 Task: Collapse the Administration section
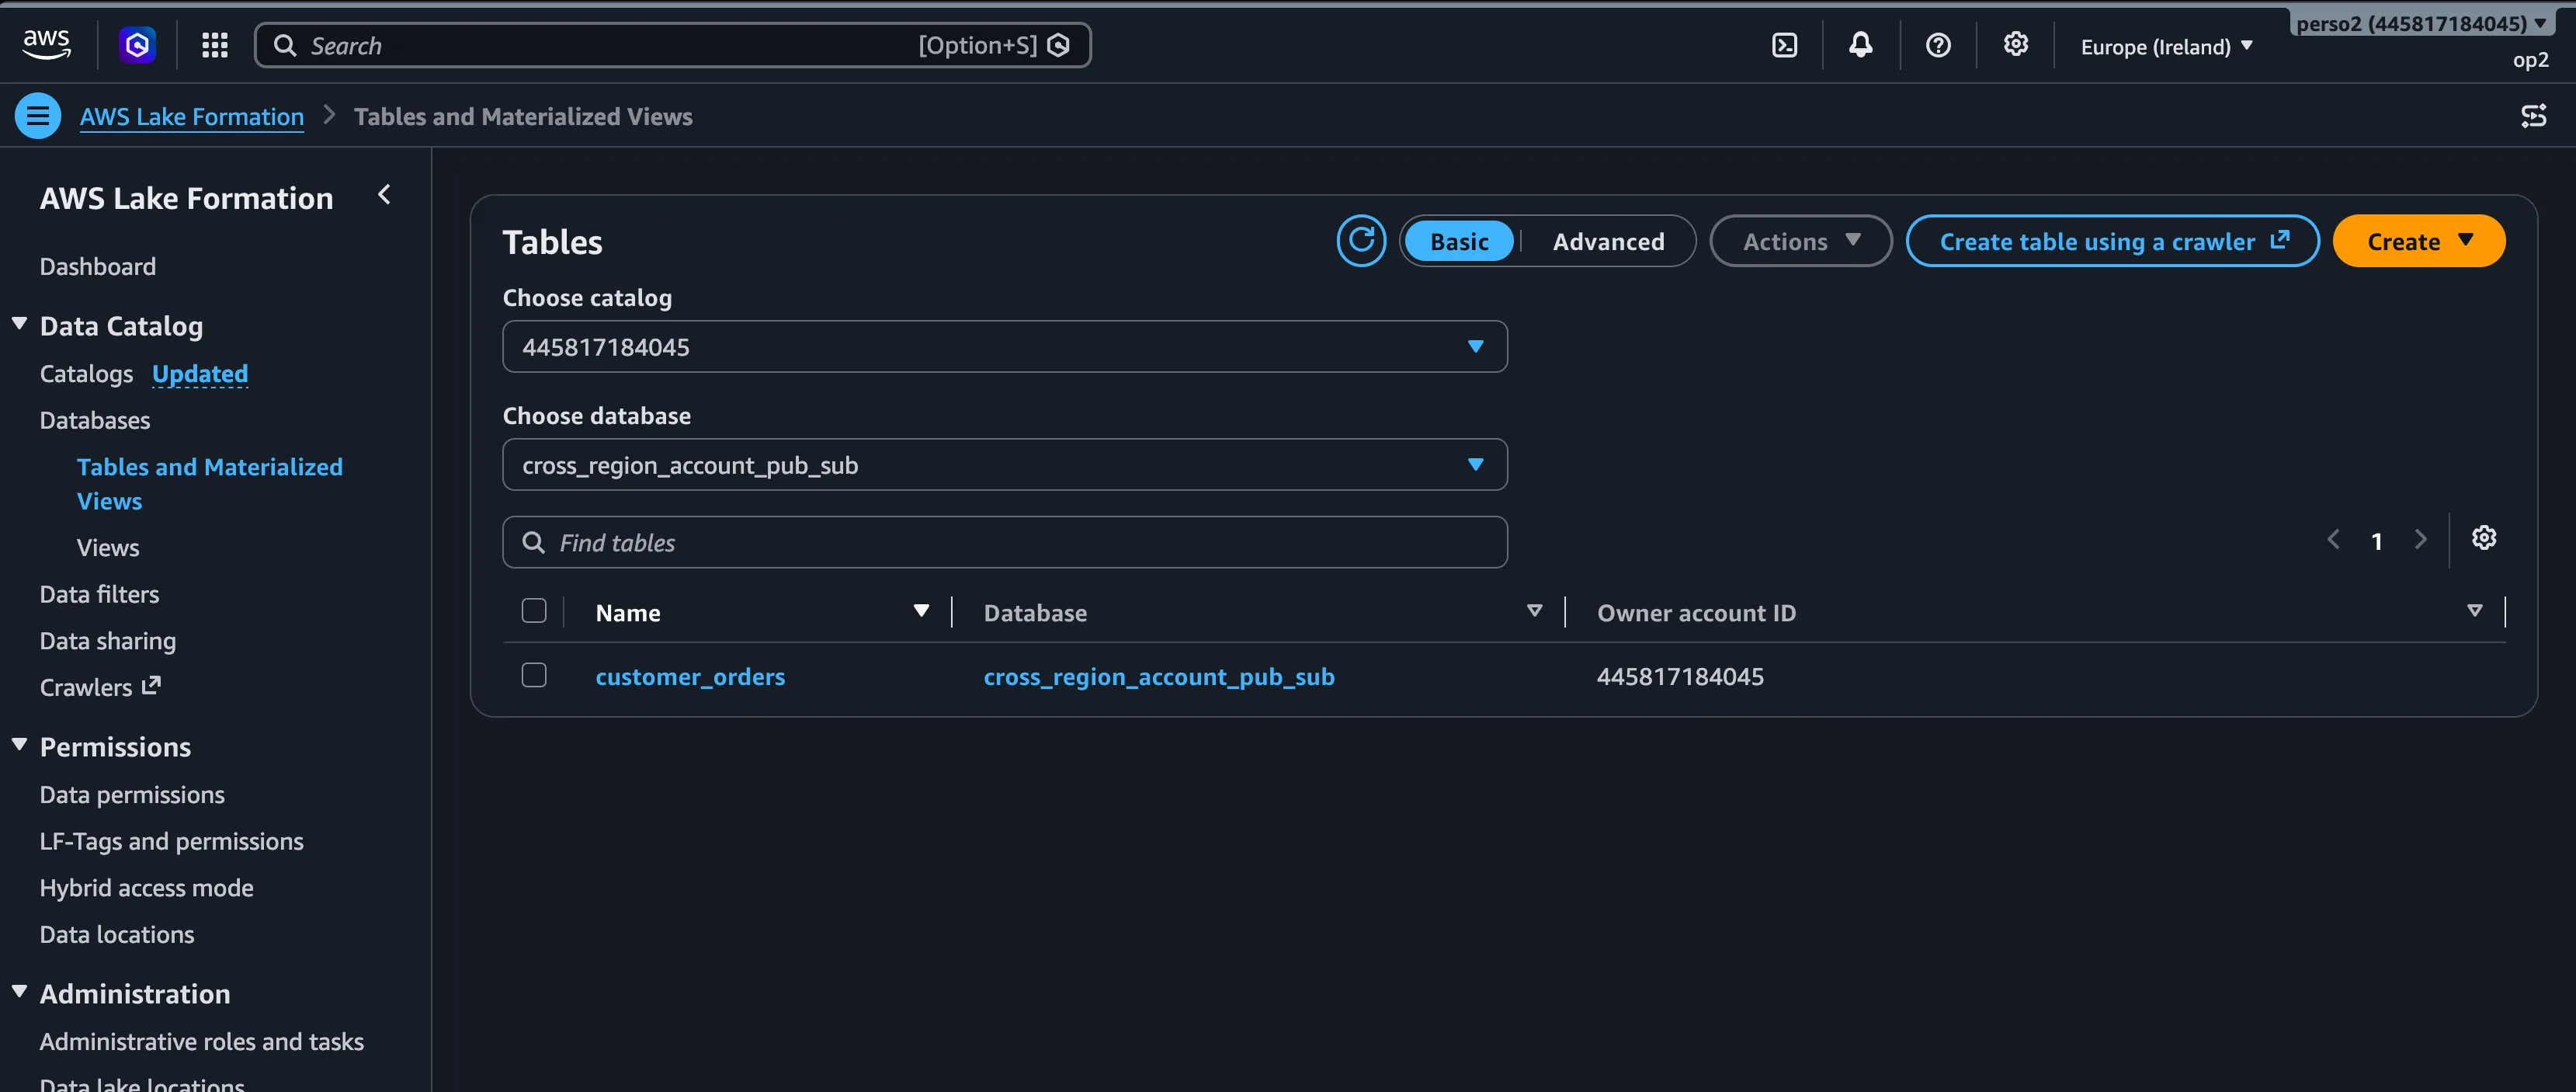tap(19, 993)
